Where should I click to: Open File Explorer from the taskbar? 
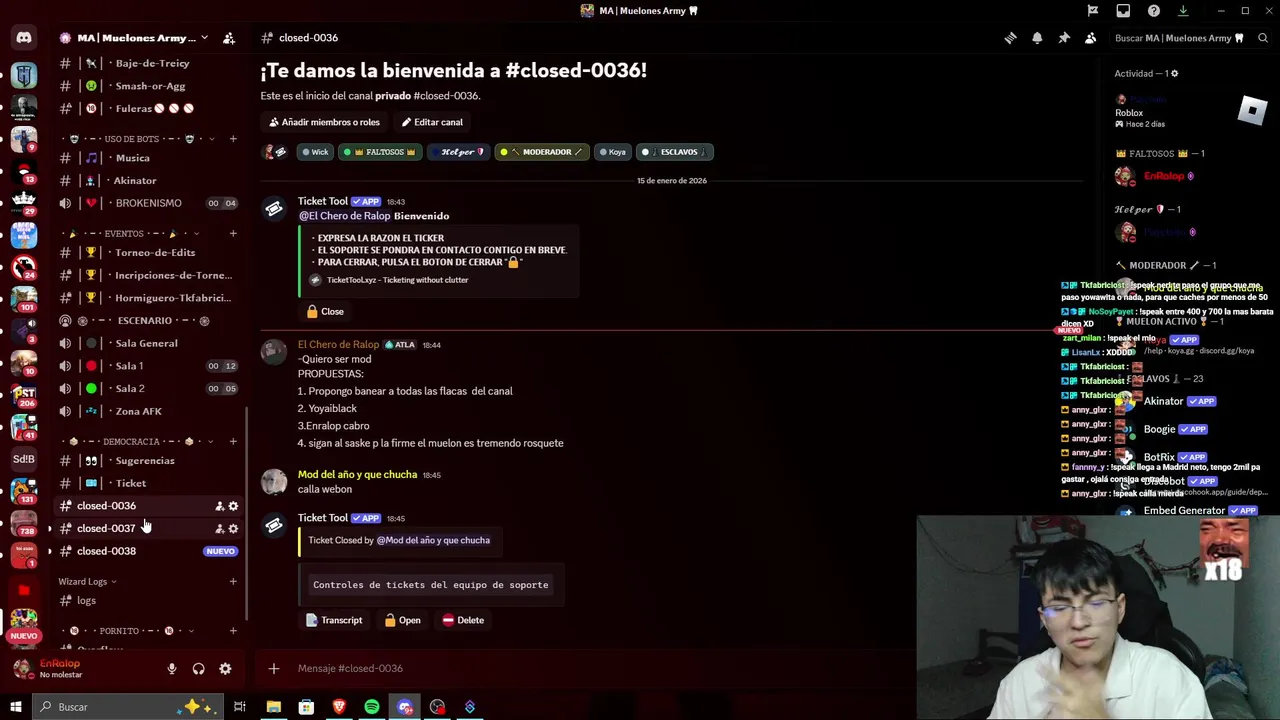[x=273, y=707]
